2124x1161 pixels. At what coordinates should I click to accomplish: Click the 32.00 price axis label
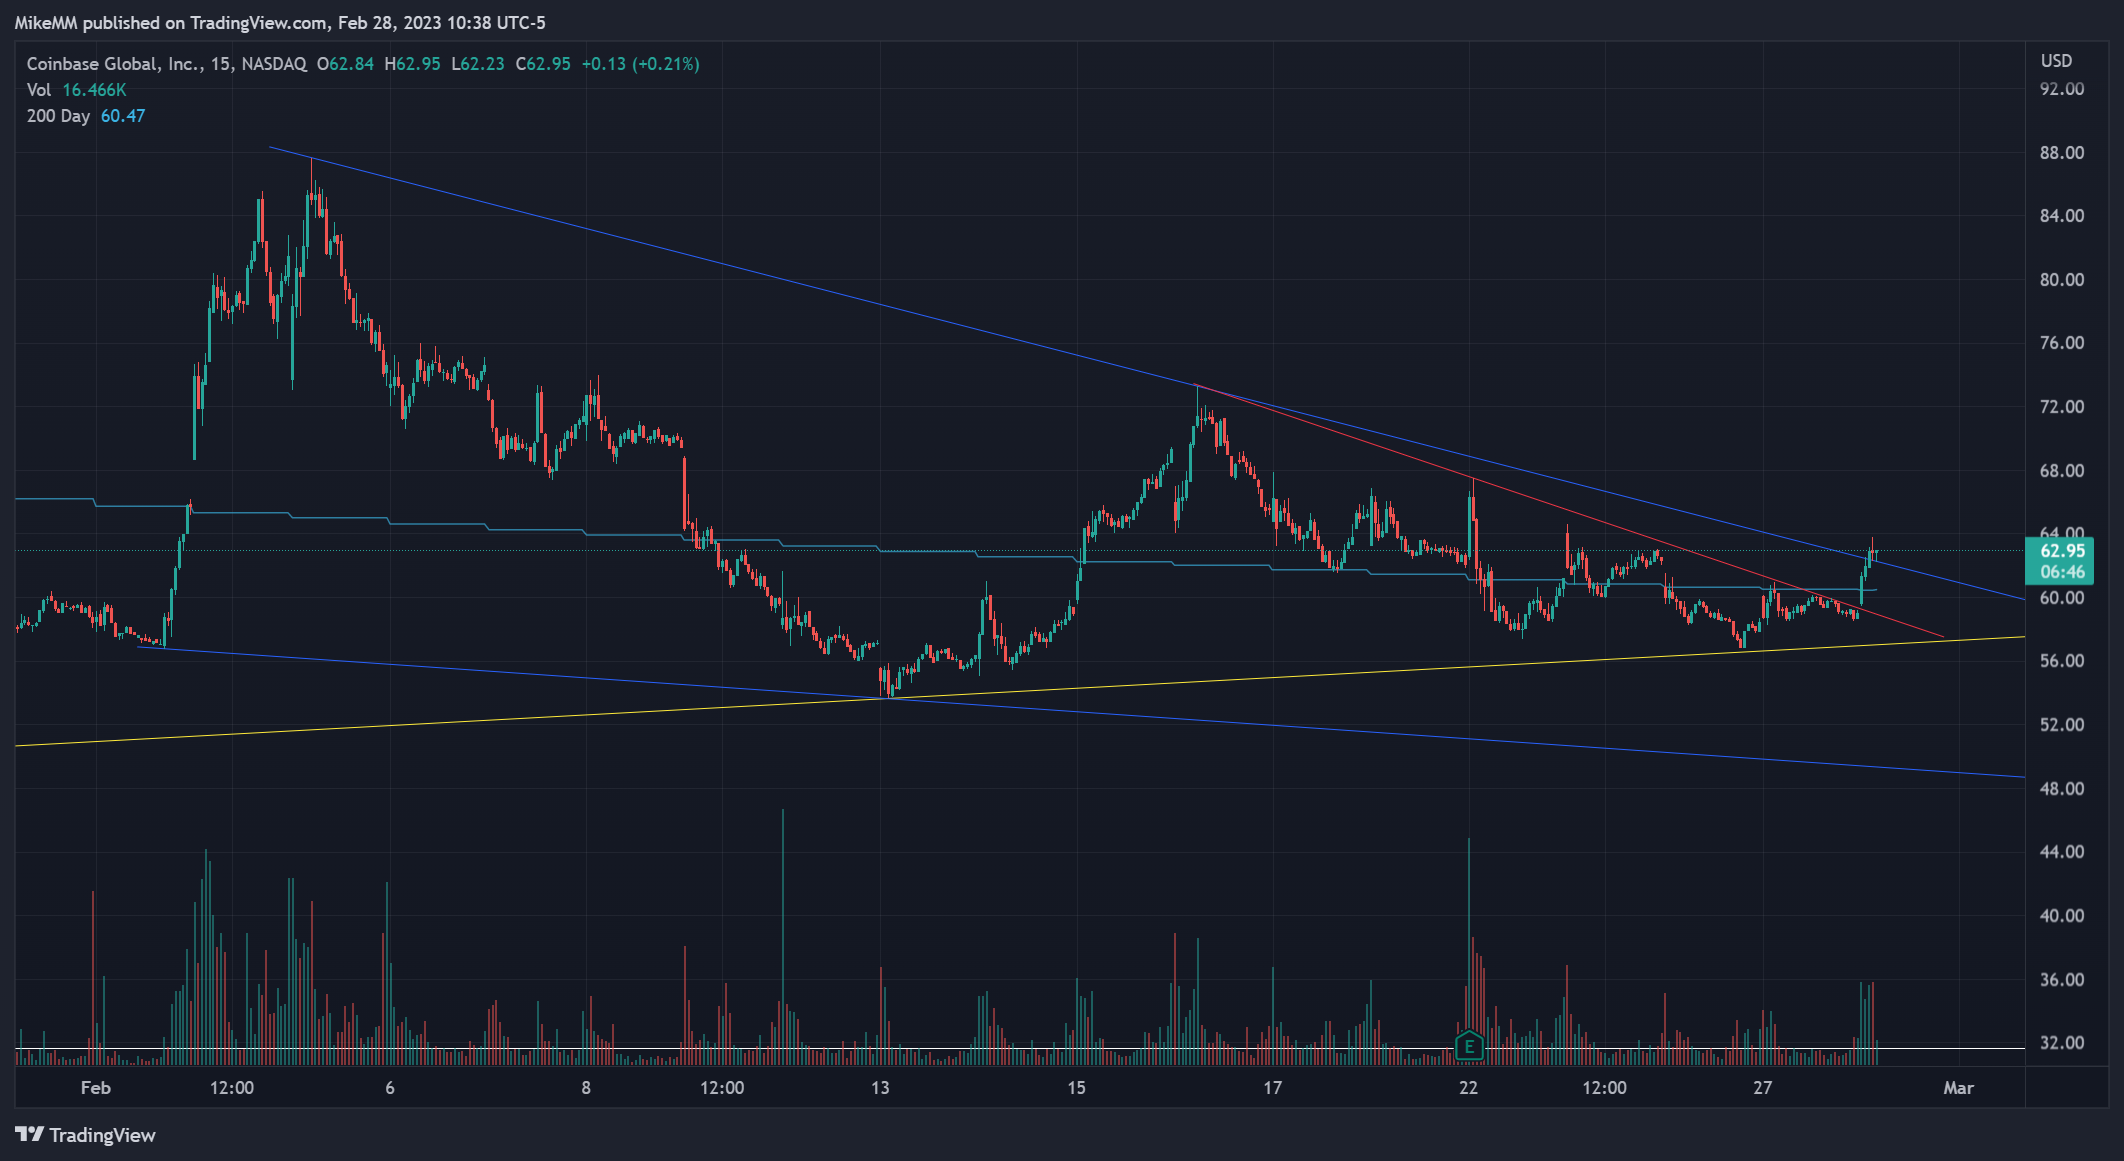pos(2062,1043)
